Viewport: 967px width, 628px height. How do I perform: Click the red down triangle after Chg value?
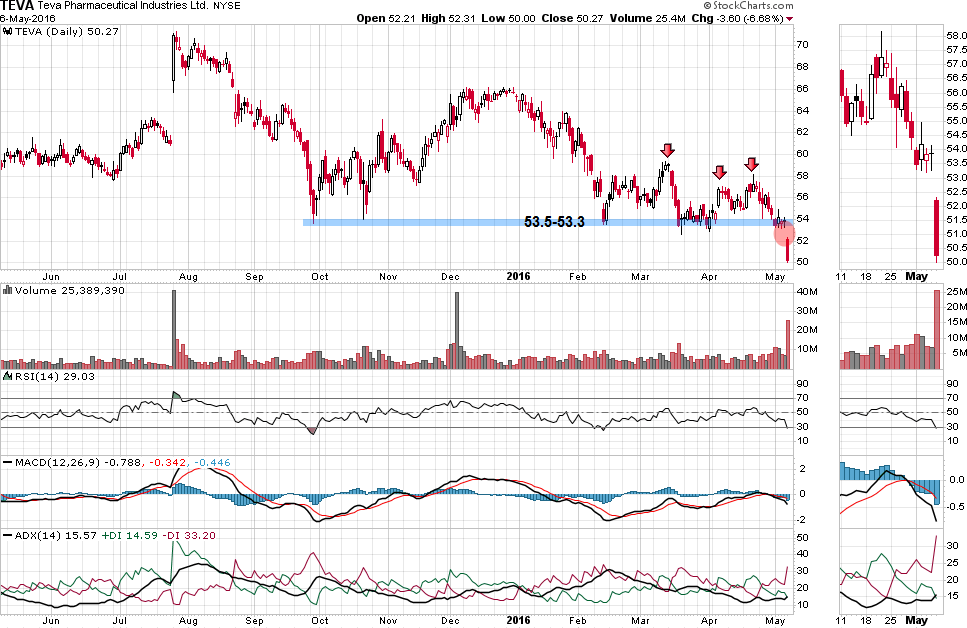(x=789, y=19)
